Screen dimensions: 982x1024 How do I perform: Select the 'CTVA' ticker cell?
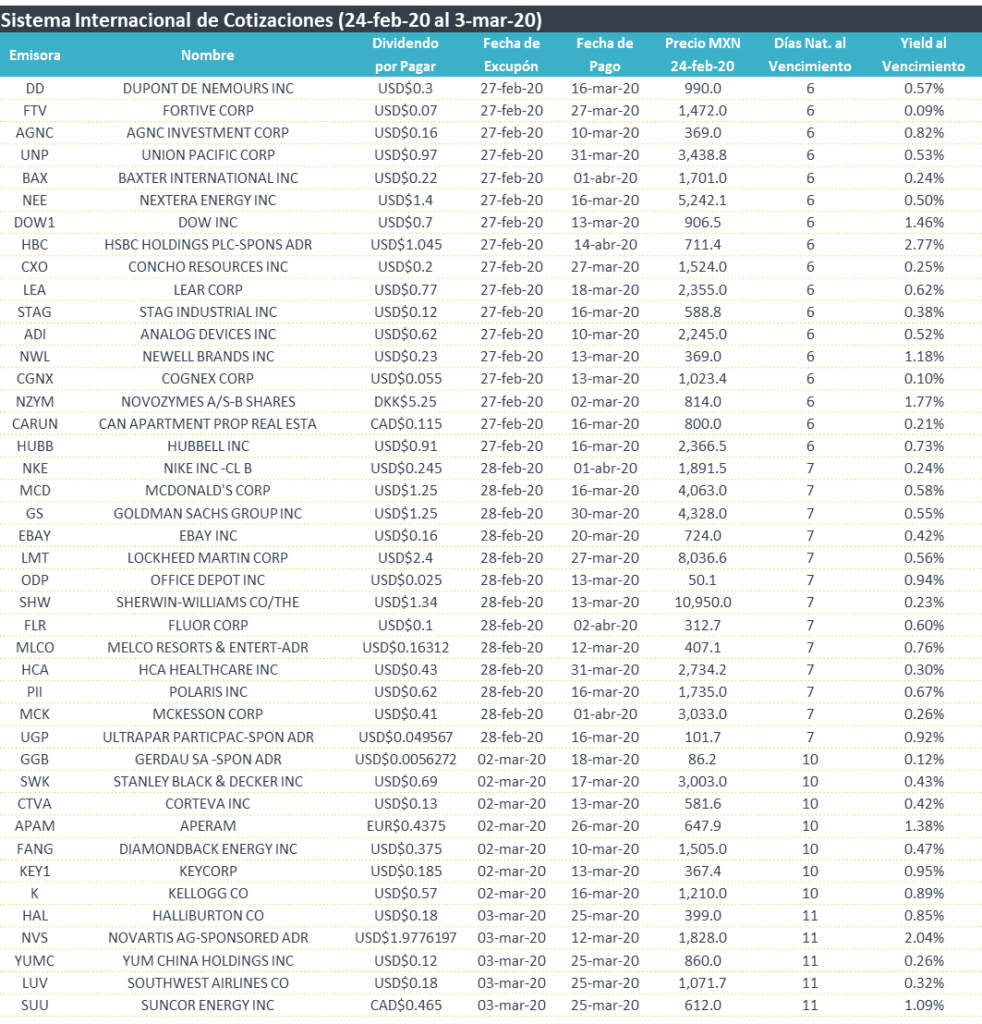point(35,803)
